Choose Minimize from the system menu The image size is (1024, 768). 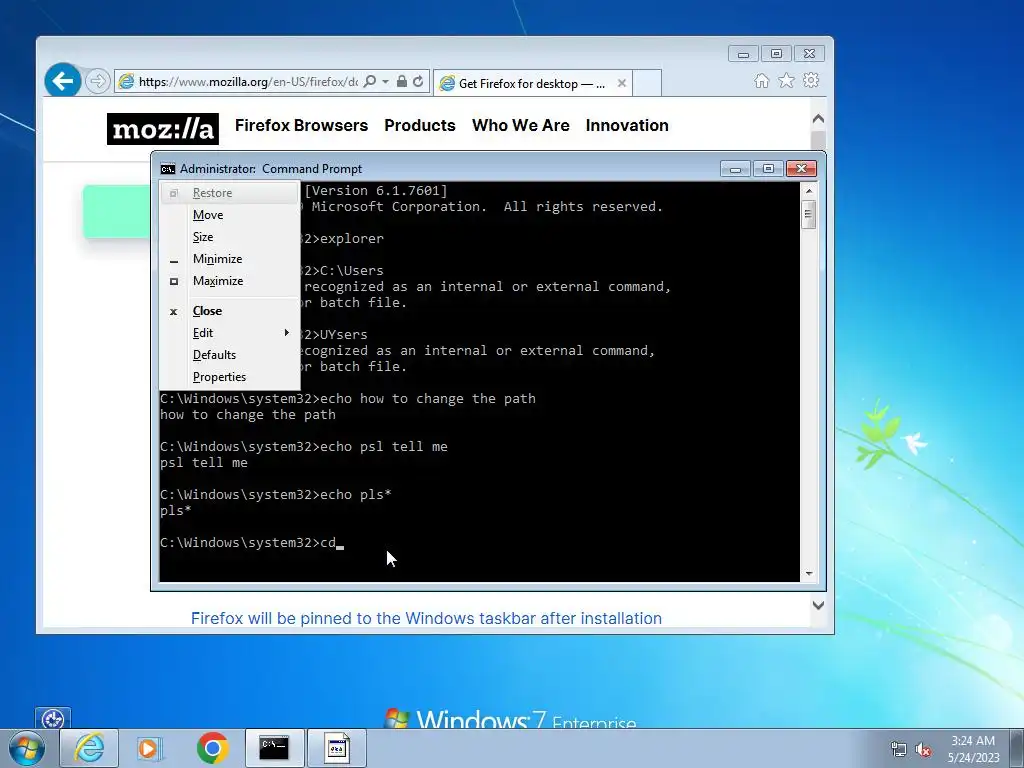tap(229, 259)
